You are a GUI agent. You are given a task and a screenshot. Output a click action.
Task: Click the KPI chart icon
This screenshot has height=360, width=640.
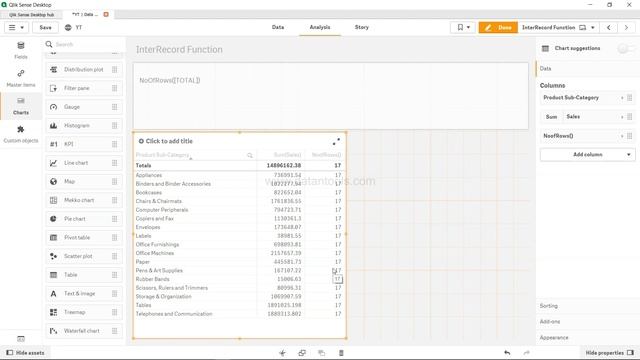tap(53, 144)
